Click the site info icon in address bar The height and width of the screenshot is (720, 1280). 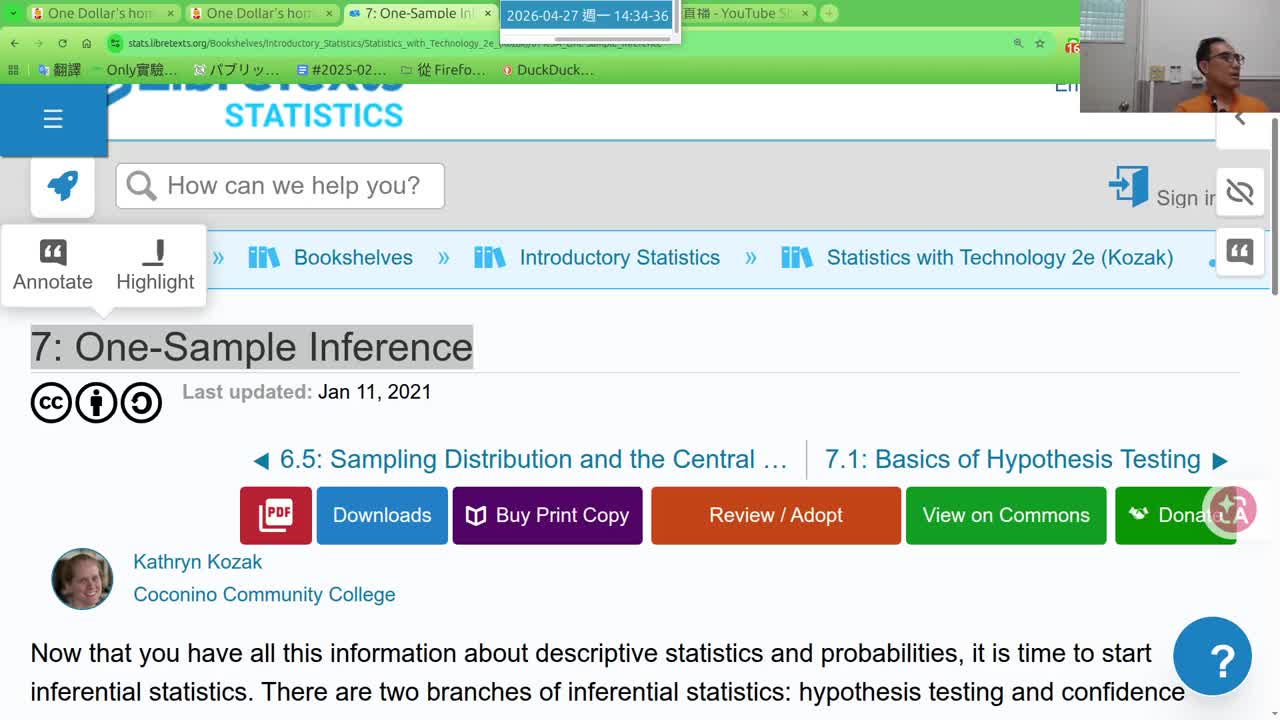[116, 44]
